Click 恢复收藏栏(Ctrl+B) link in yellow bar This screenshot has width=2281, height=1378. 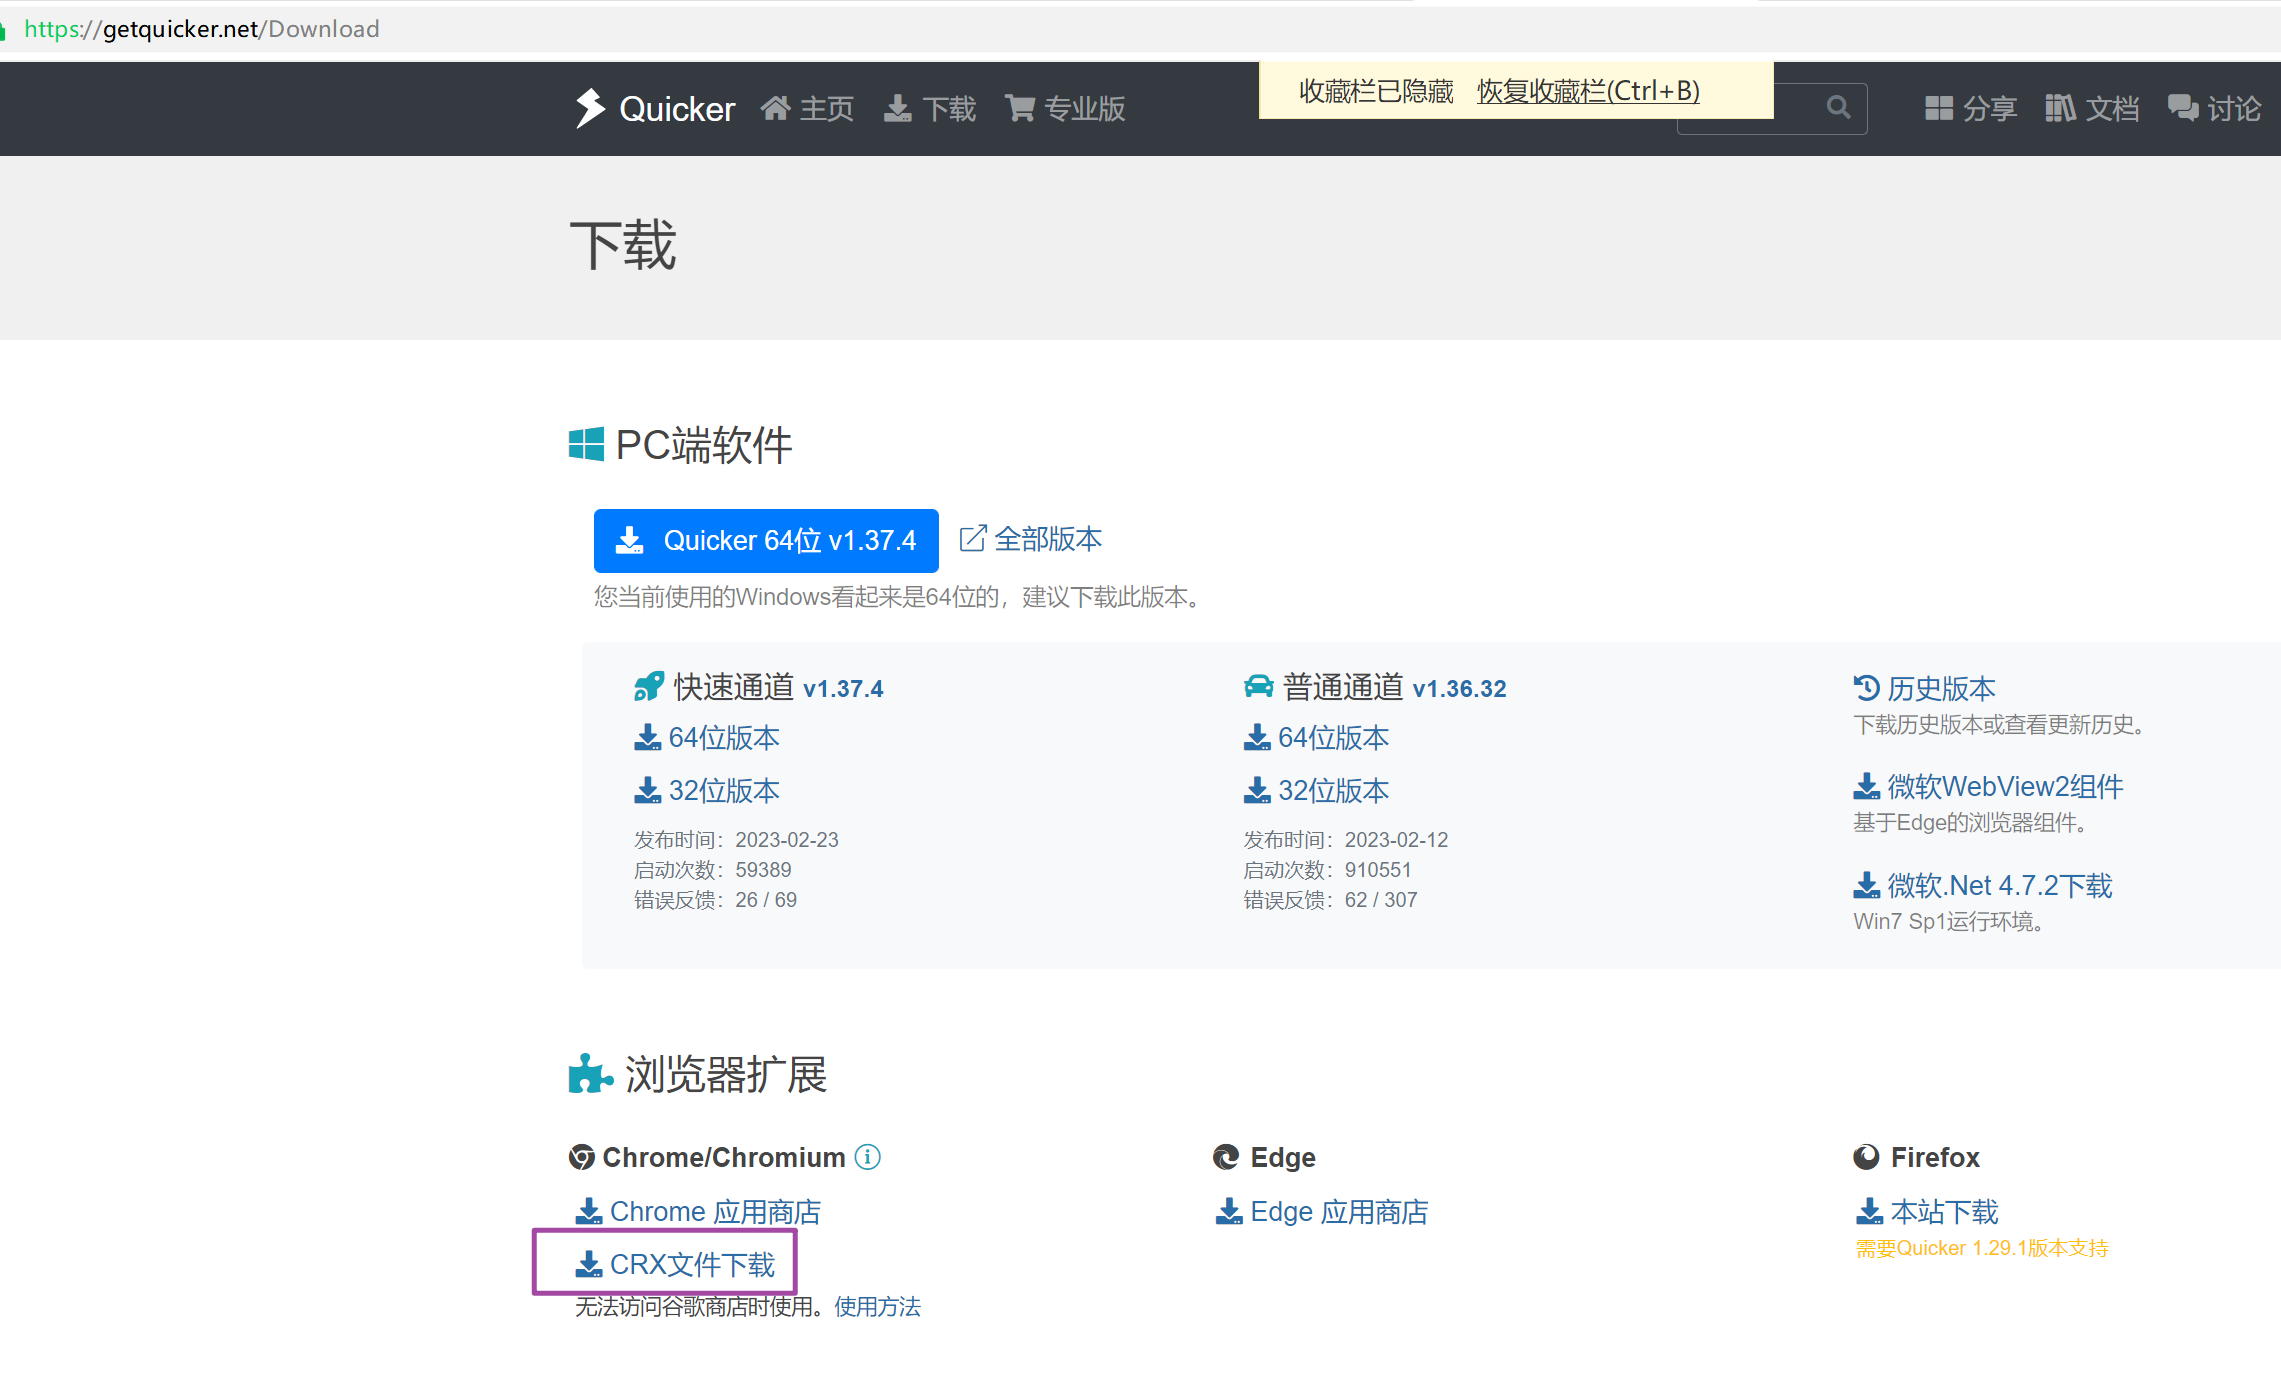pos(1588,91)
